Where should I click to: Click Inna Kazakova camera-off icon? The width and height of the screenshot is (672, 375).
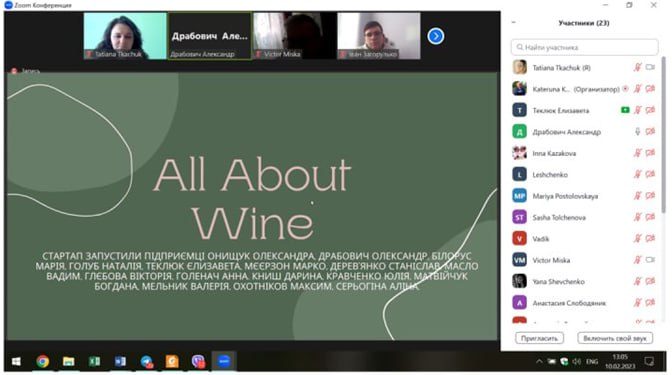pyautogui.click(x=650, y=153)
